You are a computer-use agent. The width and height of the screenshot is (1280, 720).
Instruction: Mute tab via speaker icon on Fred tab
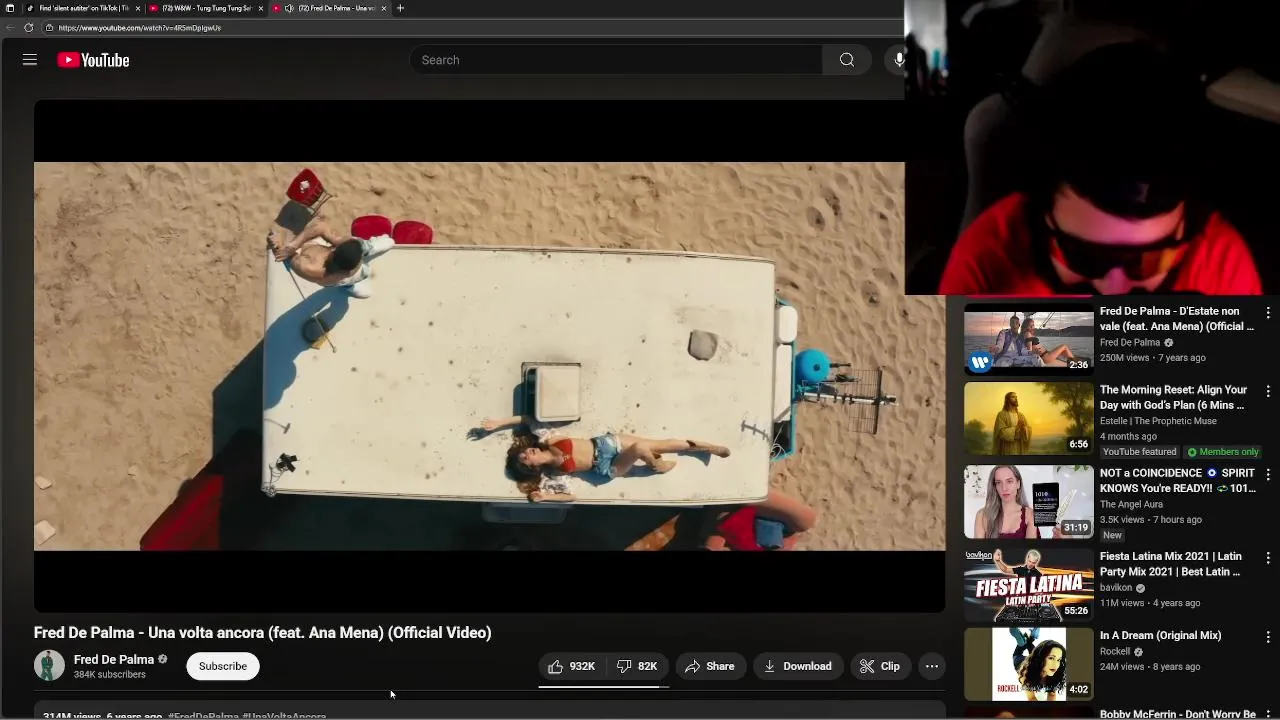289,8
